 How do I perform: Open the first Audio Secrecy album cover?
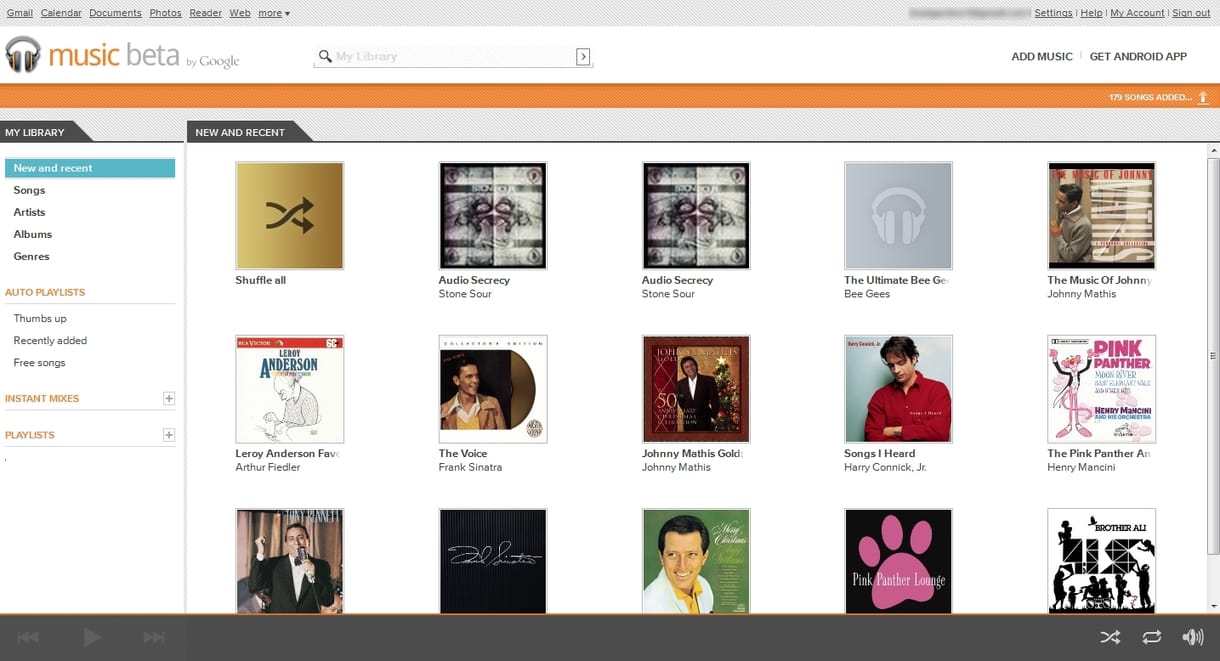[493, 216]
